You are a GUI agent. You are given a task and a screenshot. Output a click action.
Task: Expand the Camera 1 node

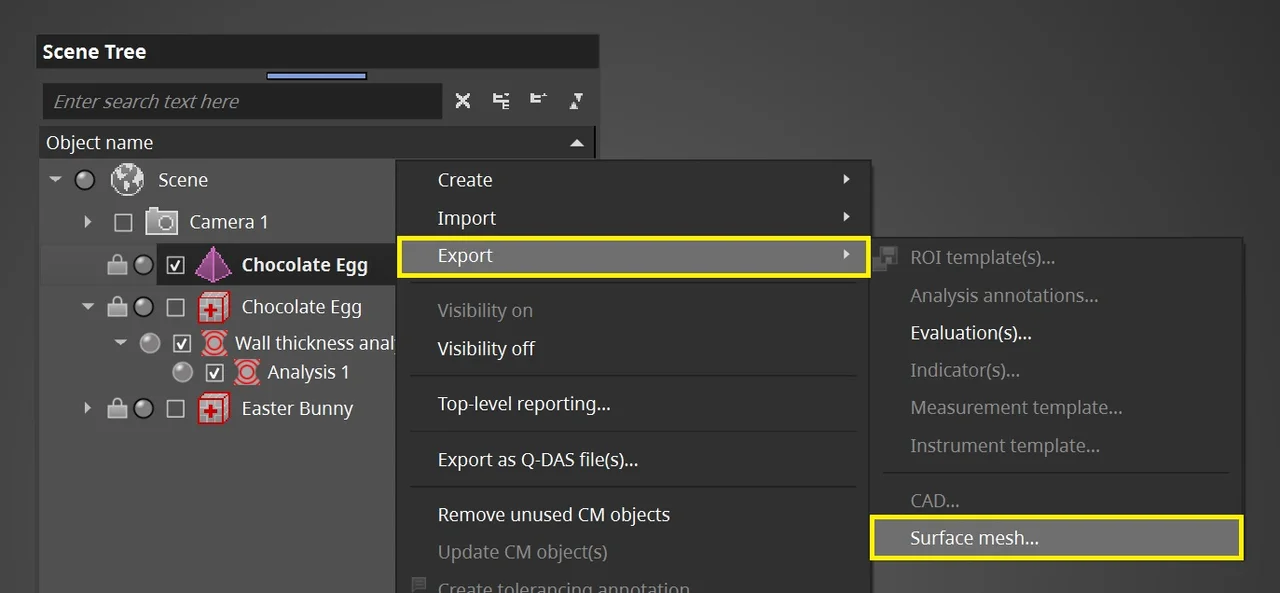[88, 222]
